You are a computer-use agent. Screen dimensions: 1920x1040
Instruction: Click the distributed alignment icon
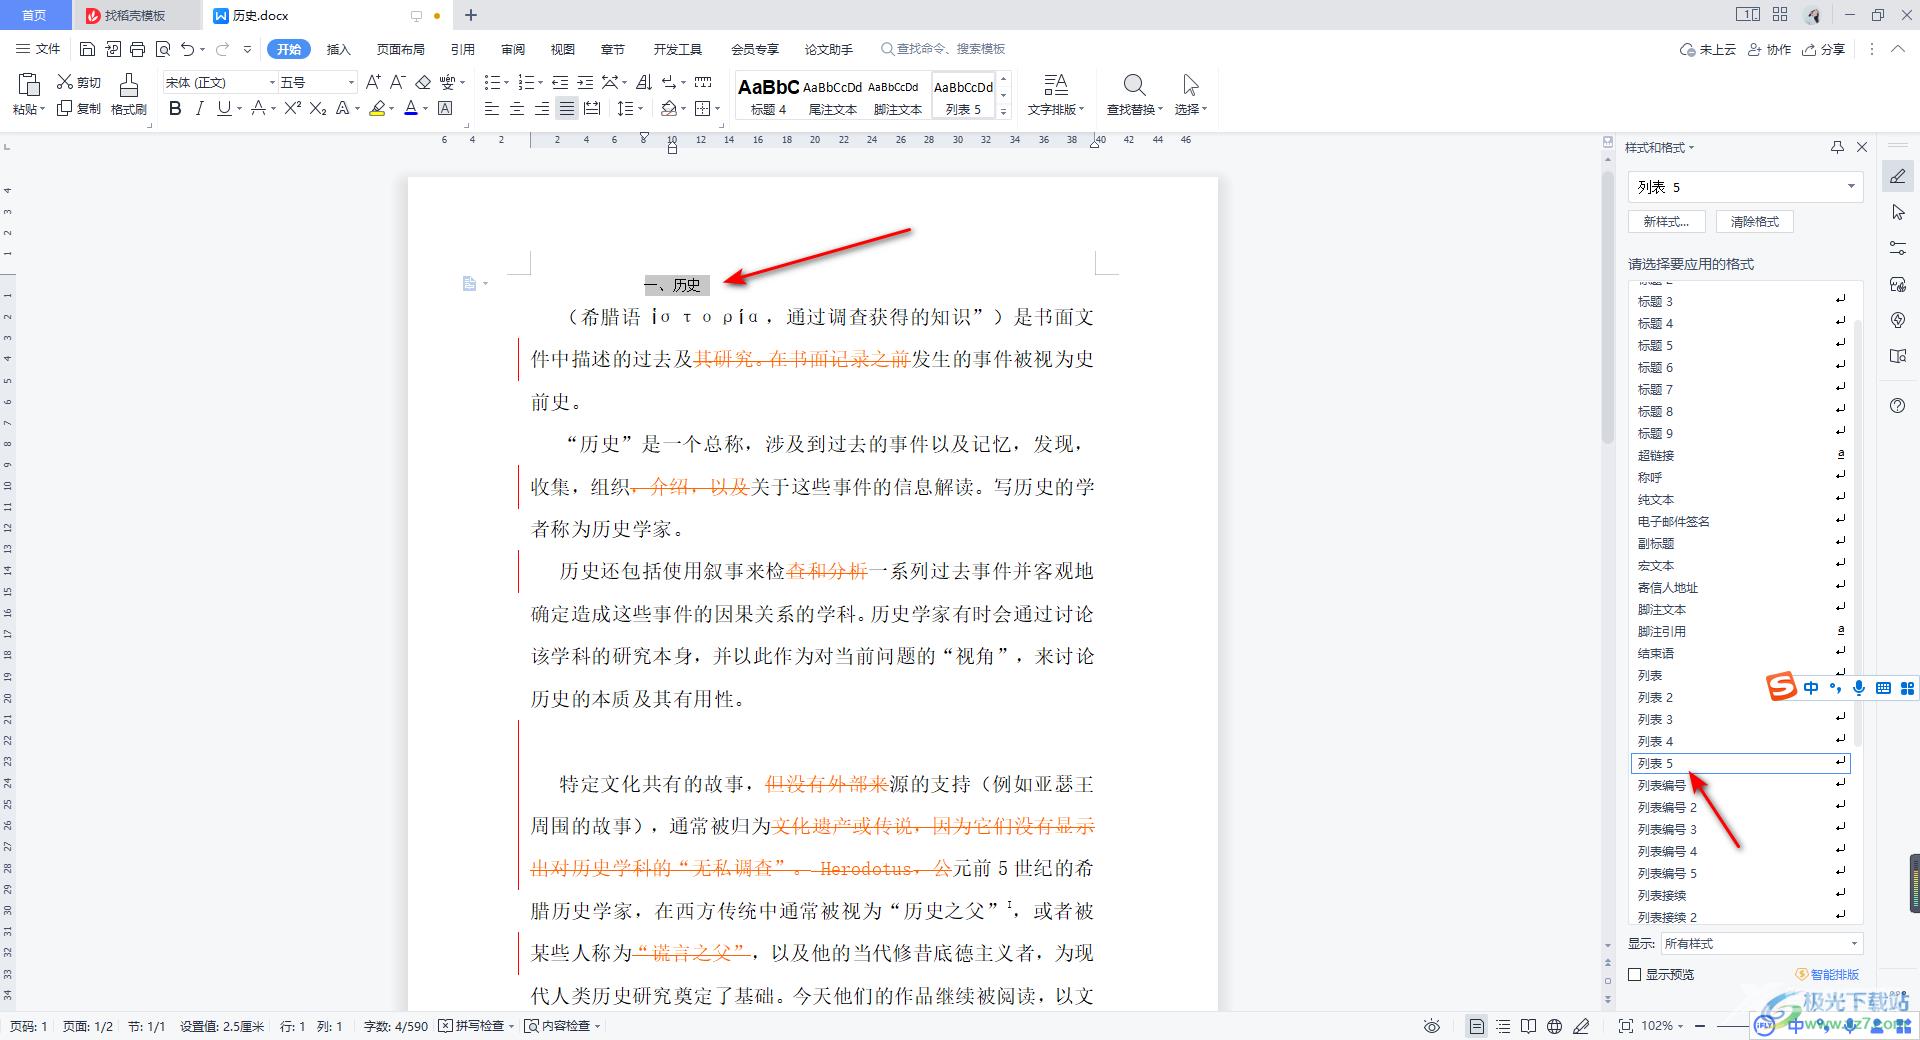[592, 108]
